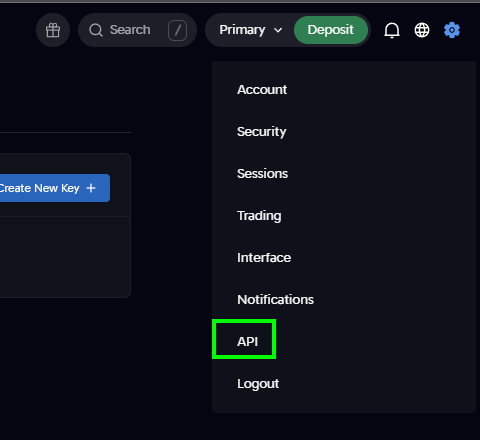
Task: Select API from the settings menu
Action: (x=247, y=342)
